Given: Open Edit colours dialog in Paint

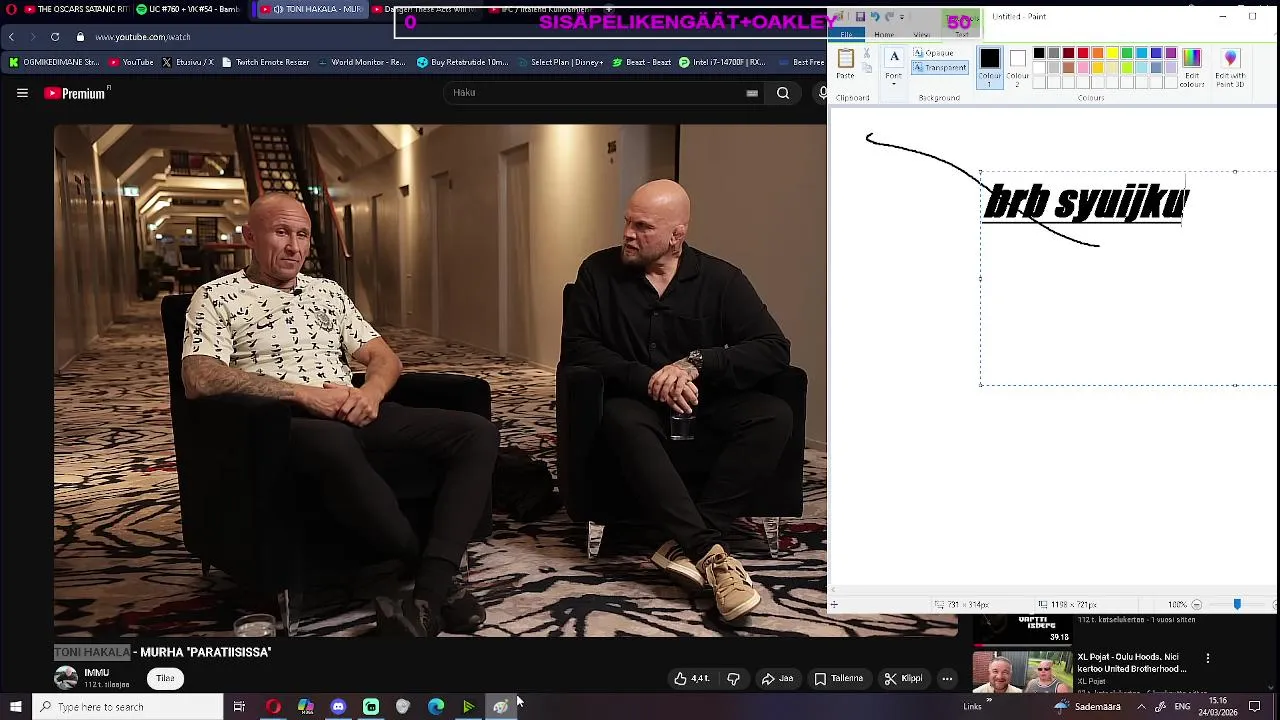Looking at the screenshot, I should pyautogui.click(x=1191, y=67).
